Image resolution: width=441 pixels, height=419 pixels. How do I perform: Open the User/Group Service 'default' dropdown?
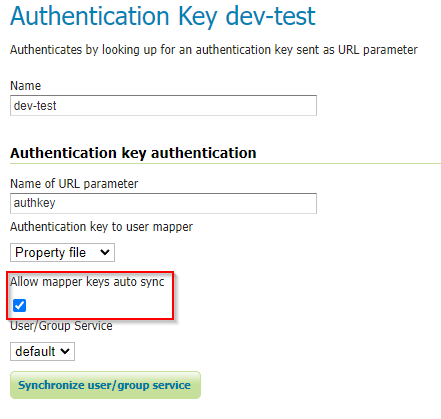click(42, 351)
